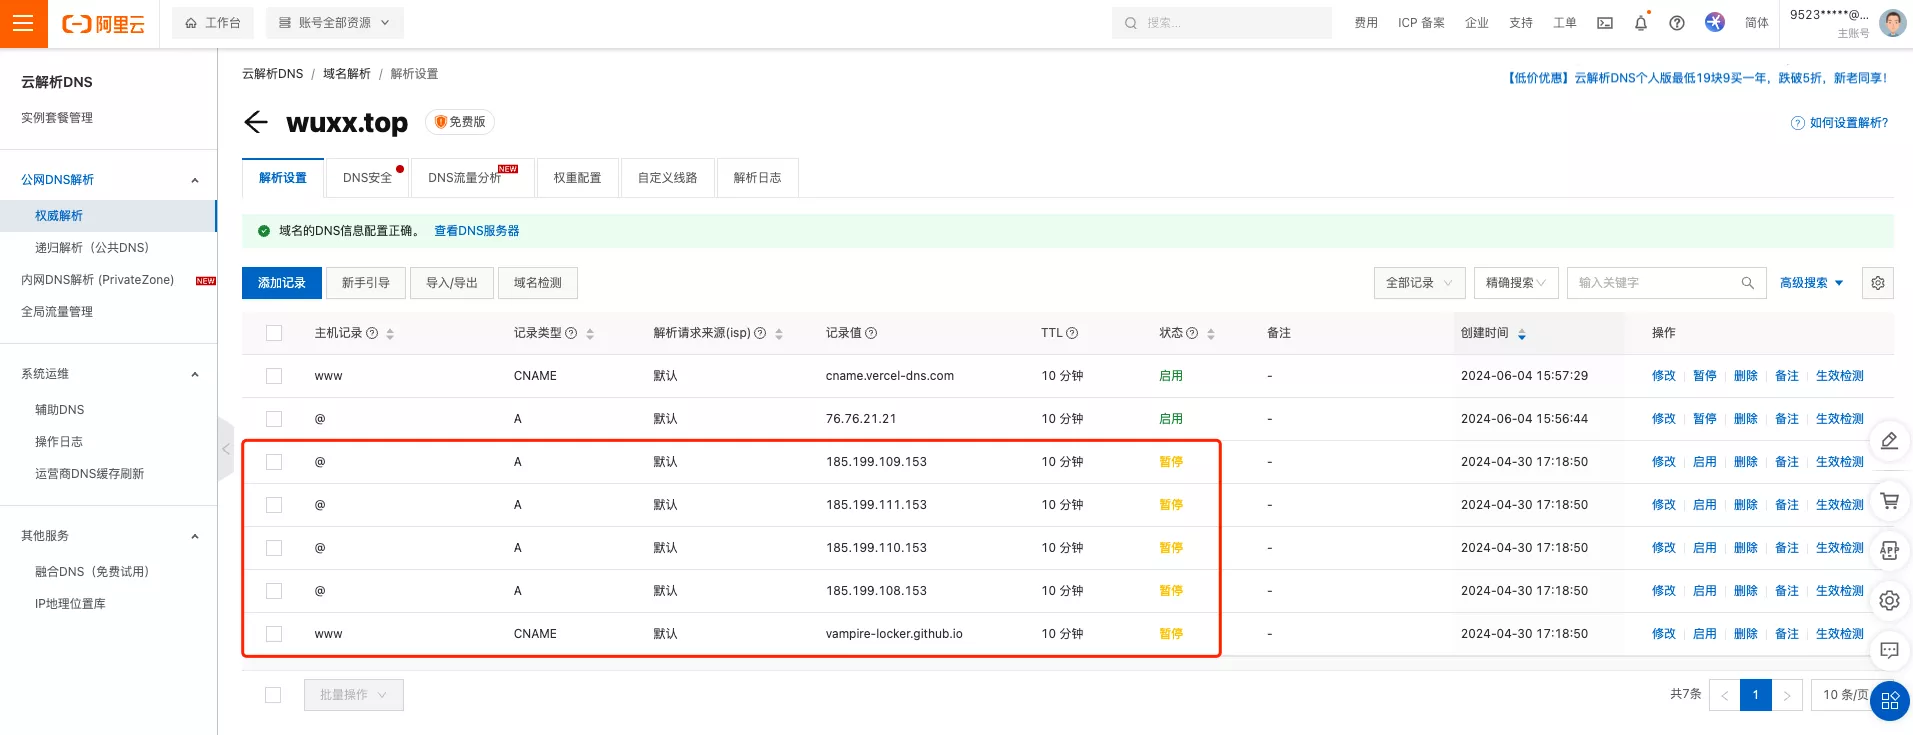Open the 查看DNS服务器 link

tap(477, 231)
